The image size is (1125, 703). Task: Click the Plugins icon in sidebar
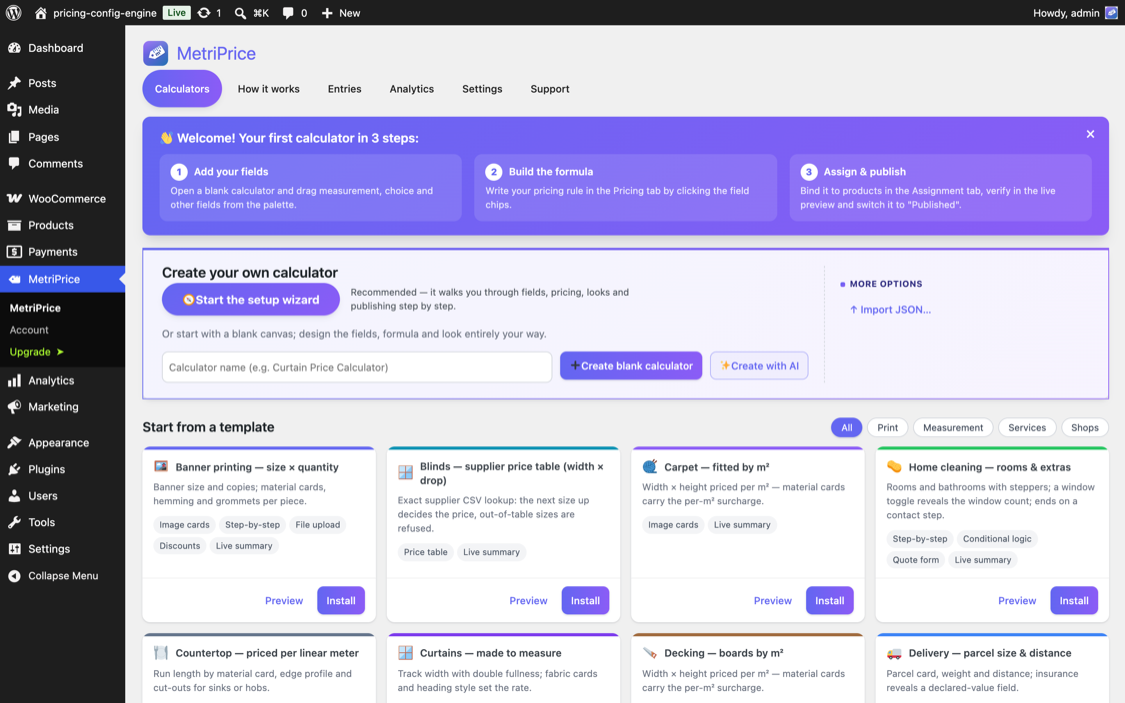(14, 469)
